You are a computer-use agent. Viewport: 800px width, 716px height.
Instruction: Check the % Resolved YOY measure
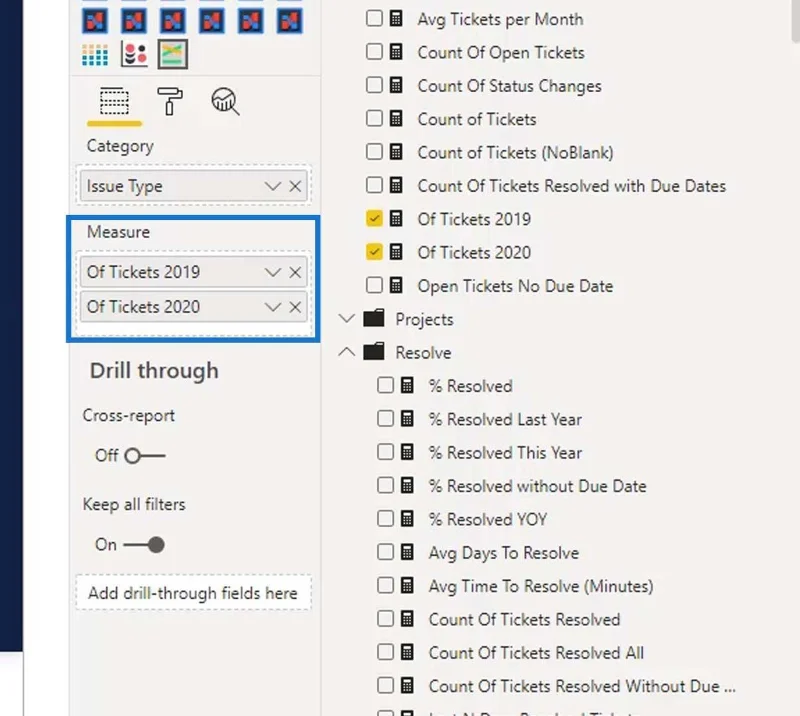tap(385, 519)
